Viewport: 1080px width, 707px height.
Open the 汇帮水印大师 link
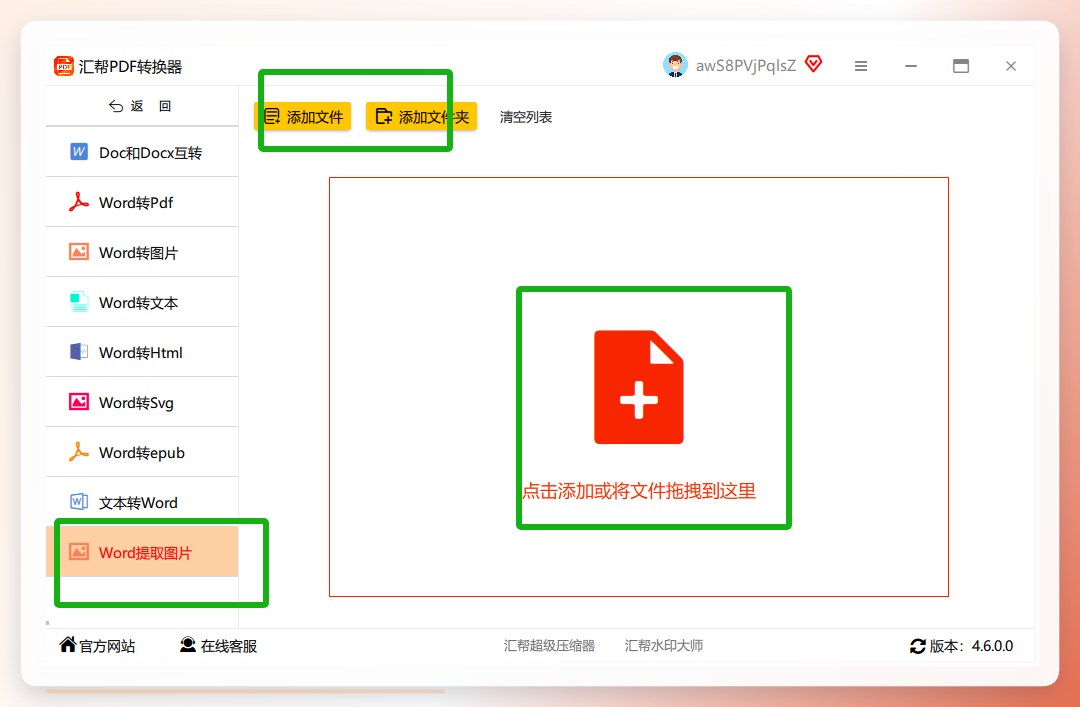click(663, 646)
